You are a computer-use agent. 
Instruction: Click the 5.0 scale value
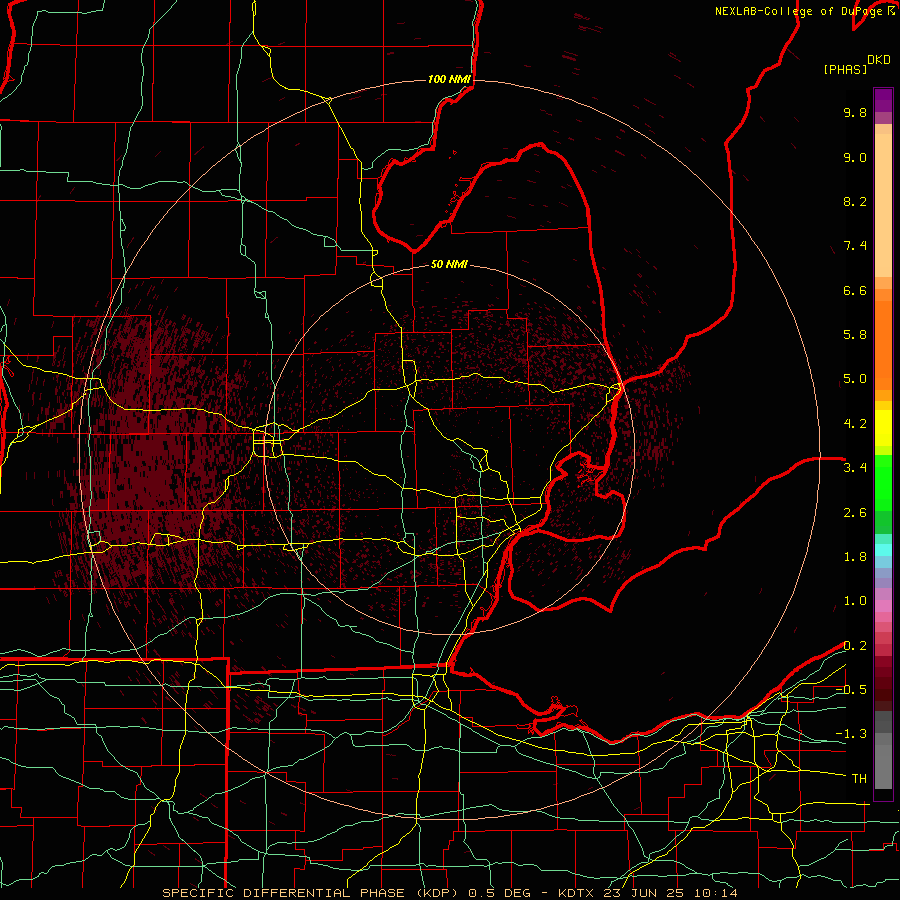(855, 379)
